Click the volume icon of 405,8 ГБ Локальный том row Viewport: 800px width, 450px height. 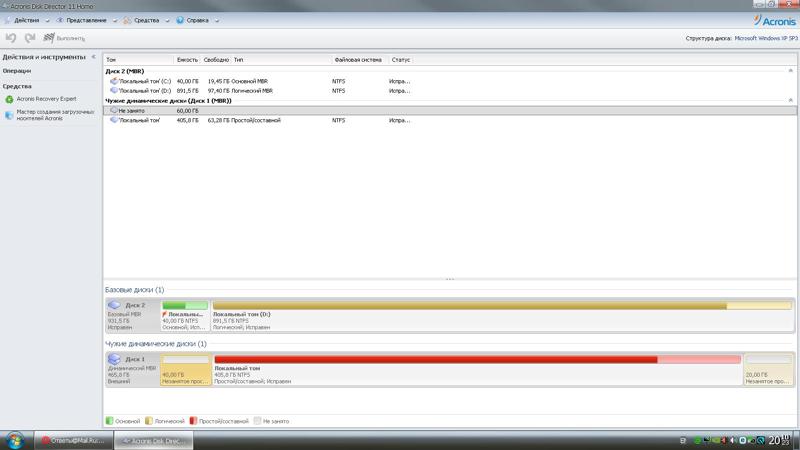point(114,120)
